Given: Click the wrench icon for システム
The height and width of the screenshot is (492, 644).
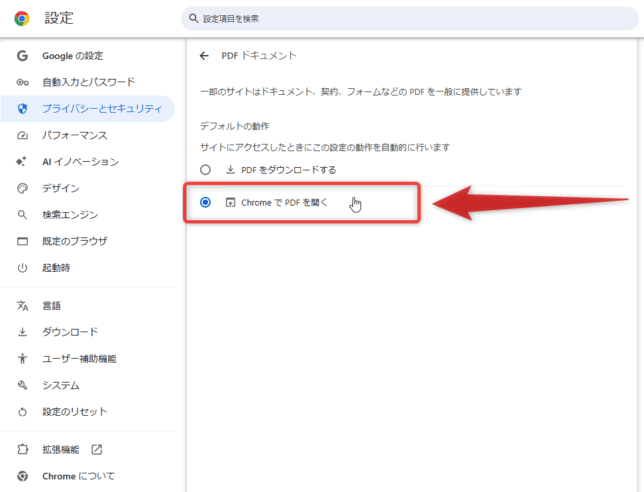Looking at the screenshot, I should 22,385.
